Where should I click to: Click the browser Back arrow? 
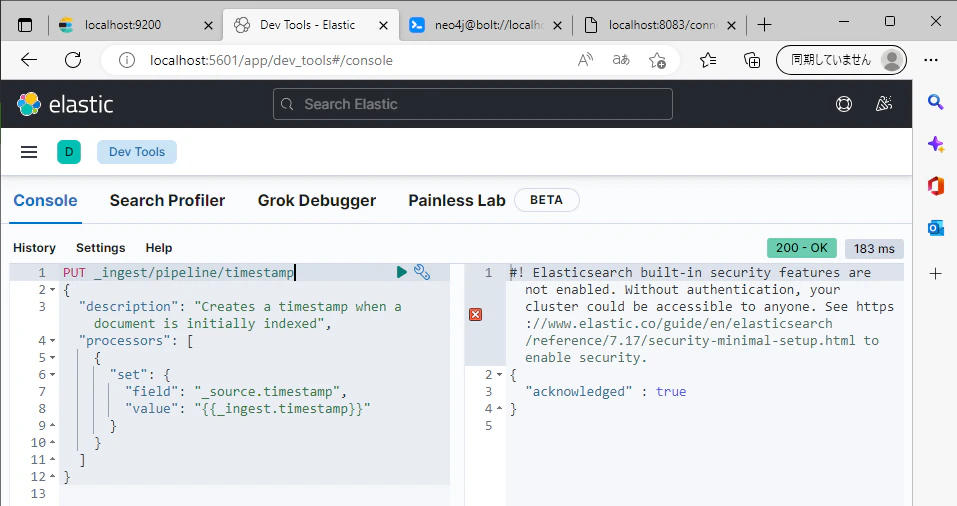pos(29,60)
